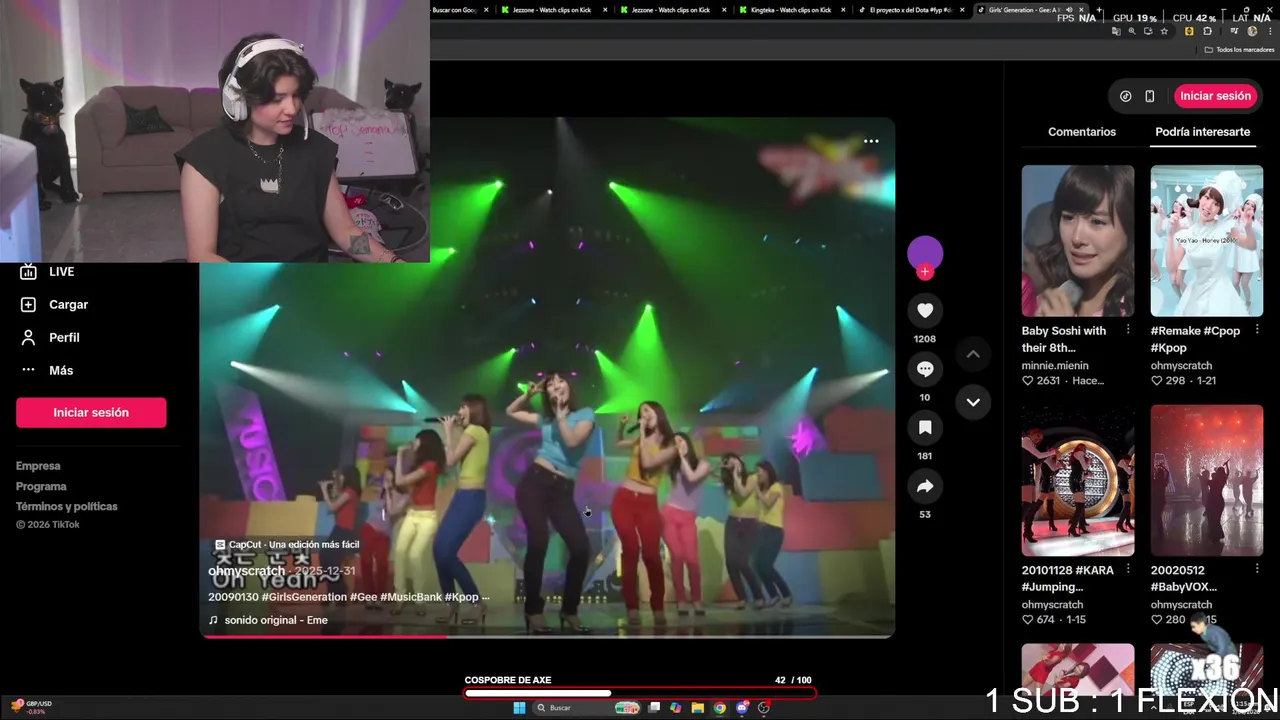Open options for 20101128 #KARA video

(1128, 570)
